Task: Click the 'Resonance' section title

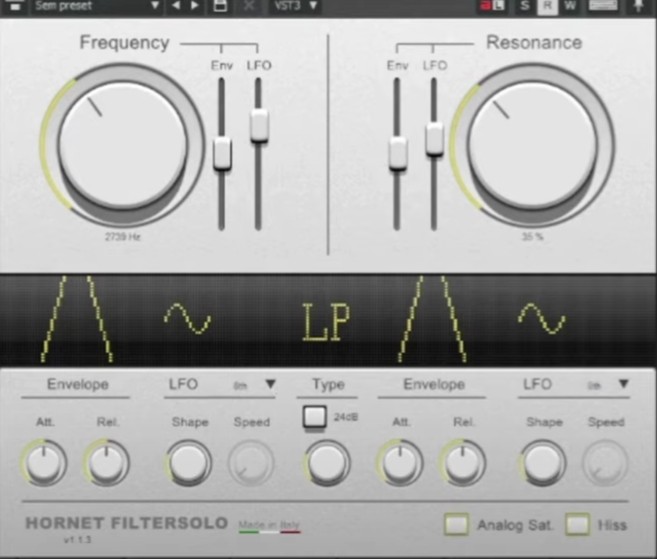Action: click(x=534, y=43)
